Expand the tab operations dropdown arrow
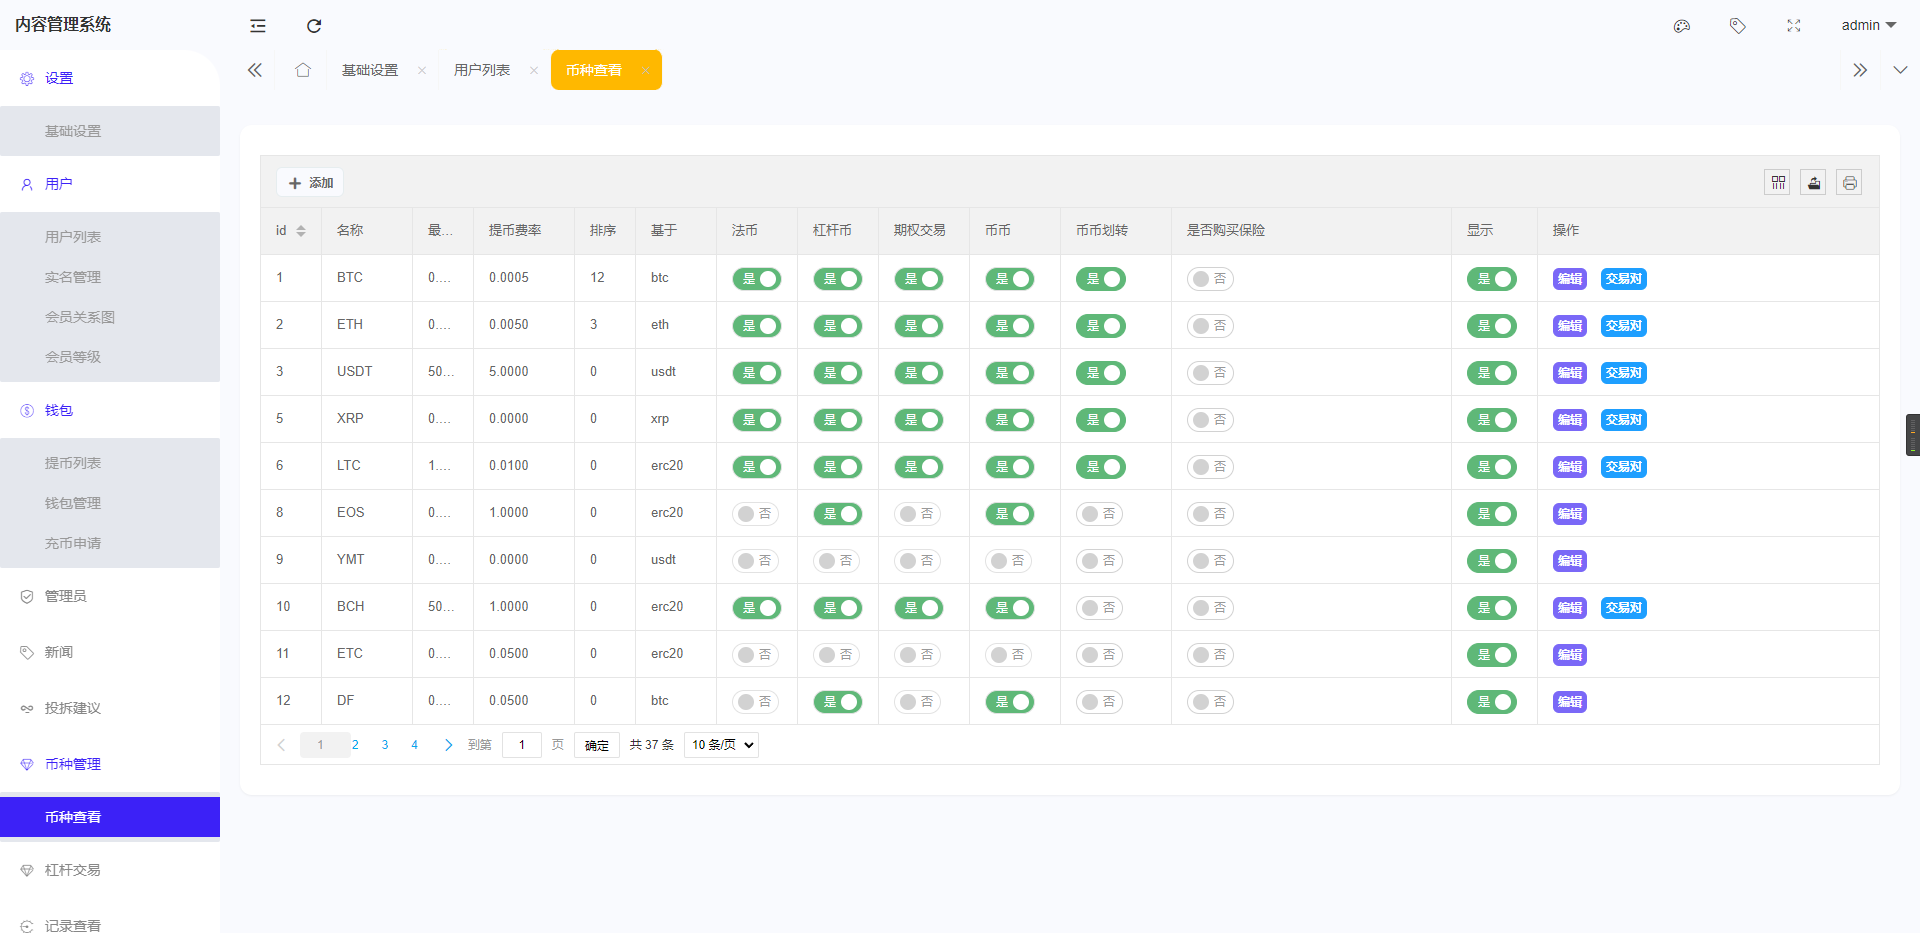Screen dimensions: 1920x933 pyautogui.click(x=1900, y=70)
